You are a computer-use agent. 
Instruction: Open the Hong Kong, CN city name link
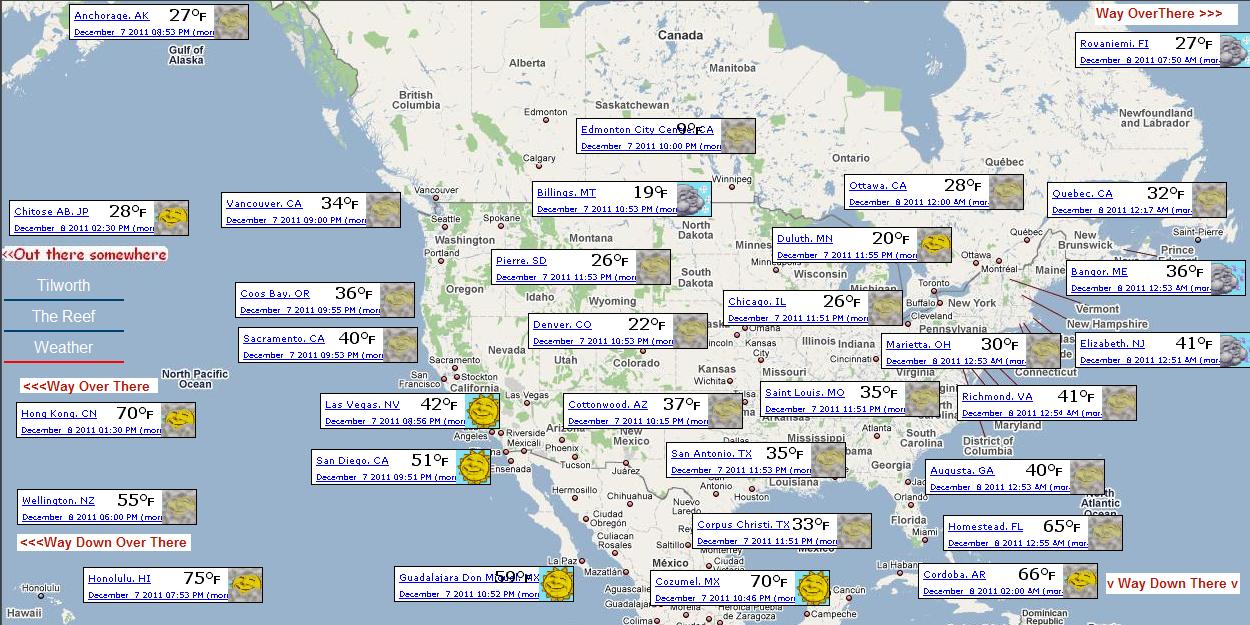(x=59, y=414)
